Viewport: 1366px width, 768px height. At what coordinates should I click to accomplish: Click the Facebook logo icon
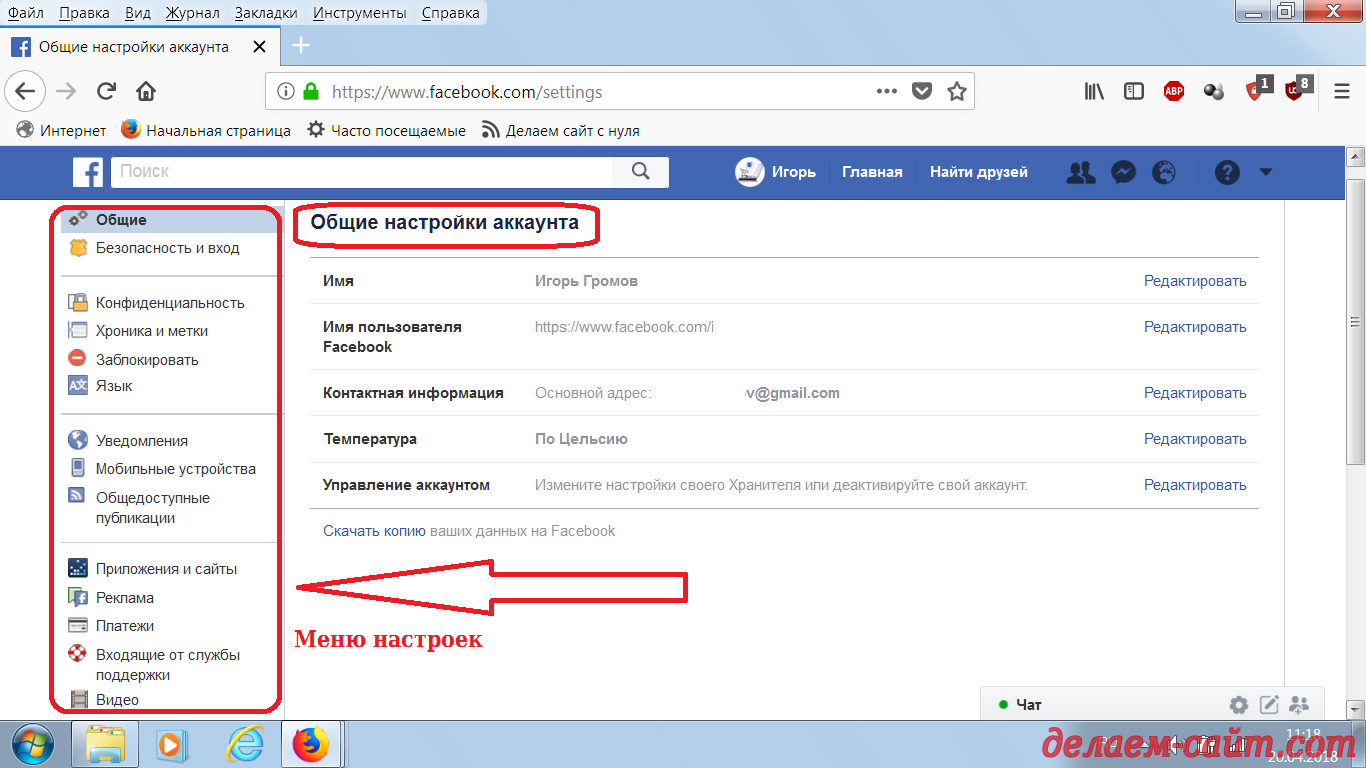tap(88, 172)
